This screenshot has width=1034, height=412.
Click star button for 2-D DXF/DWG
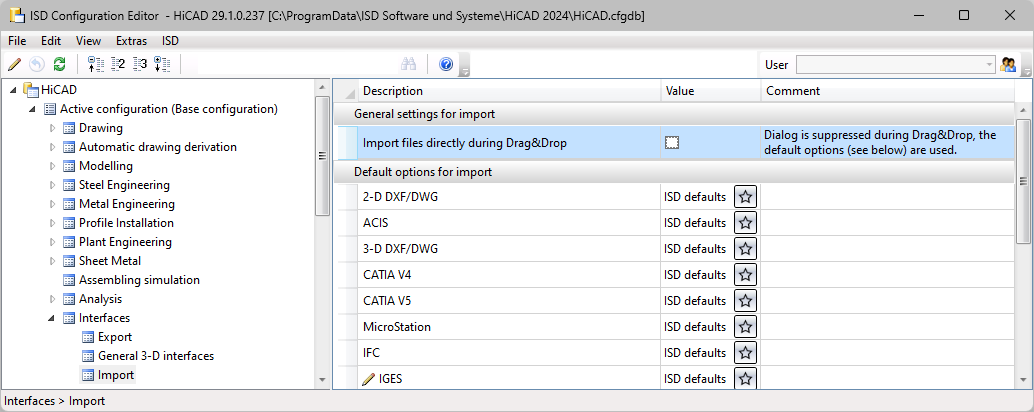(x=746, y=197)
